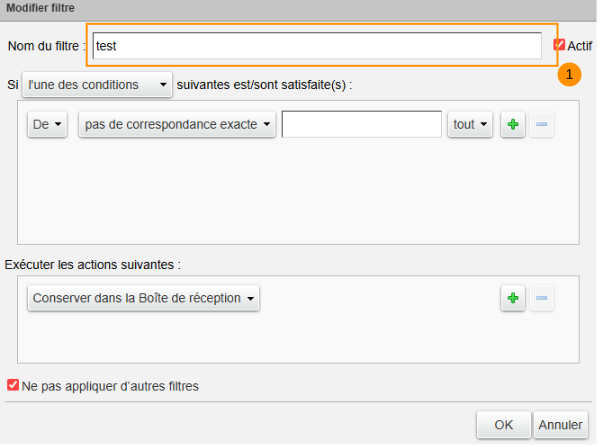
Task: Remove the condition row with the minus icon
Action: (541, 125)
